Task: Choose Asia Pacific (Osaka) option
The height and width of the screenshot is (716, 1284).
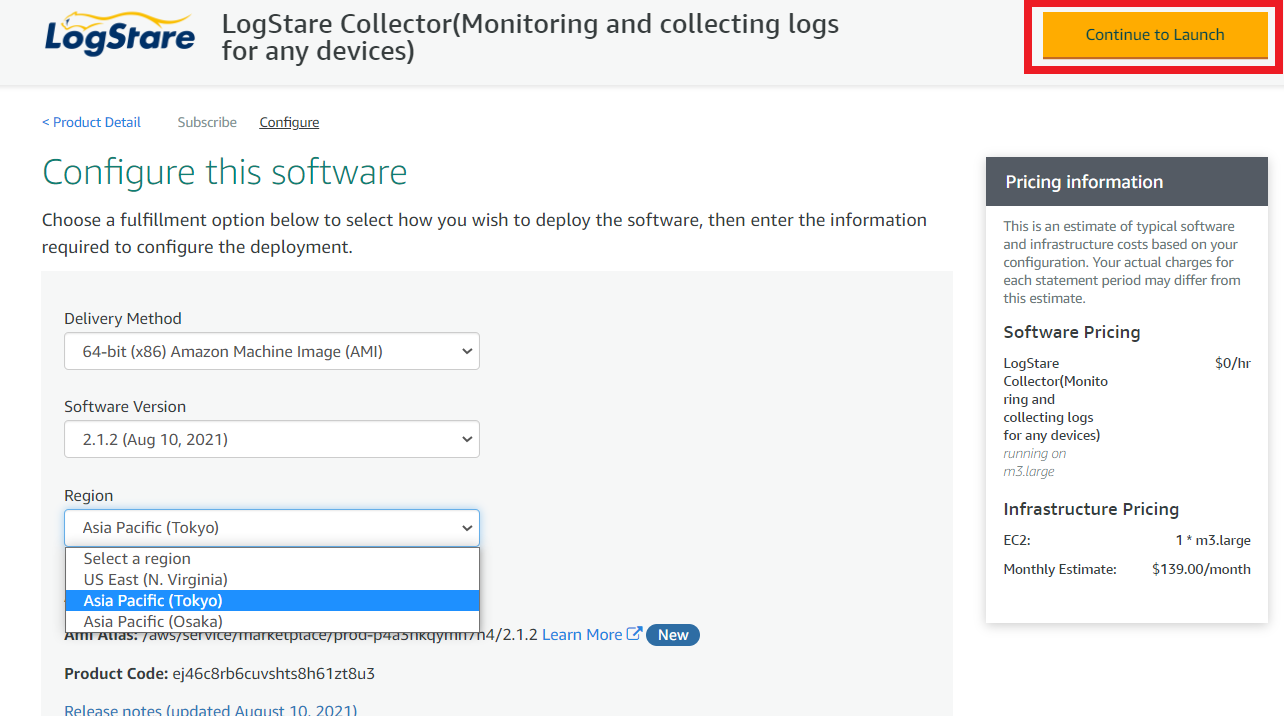Action: tap(272, 621)
